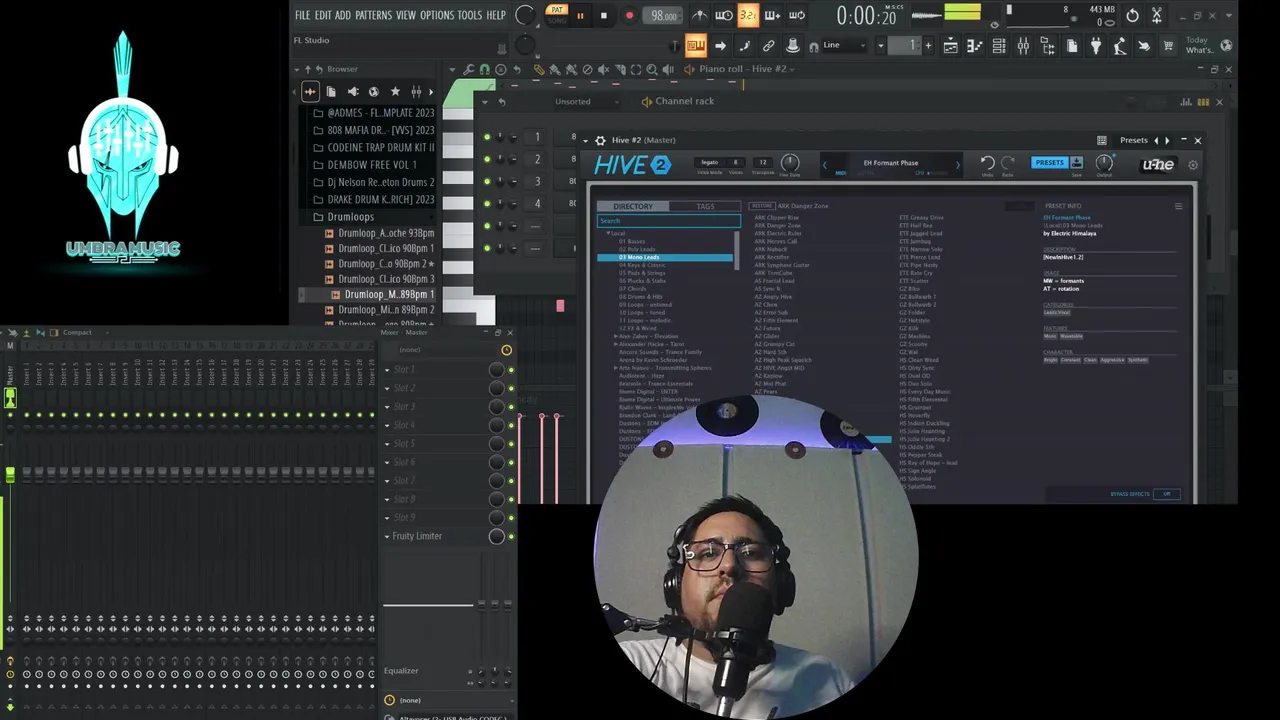Open the piano roll wrench tools icon
Screen dimensions: 1280x720
click(468, 69)
